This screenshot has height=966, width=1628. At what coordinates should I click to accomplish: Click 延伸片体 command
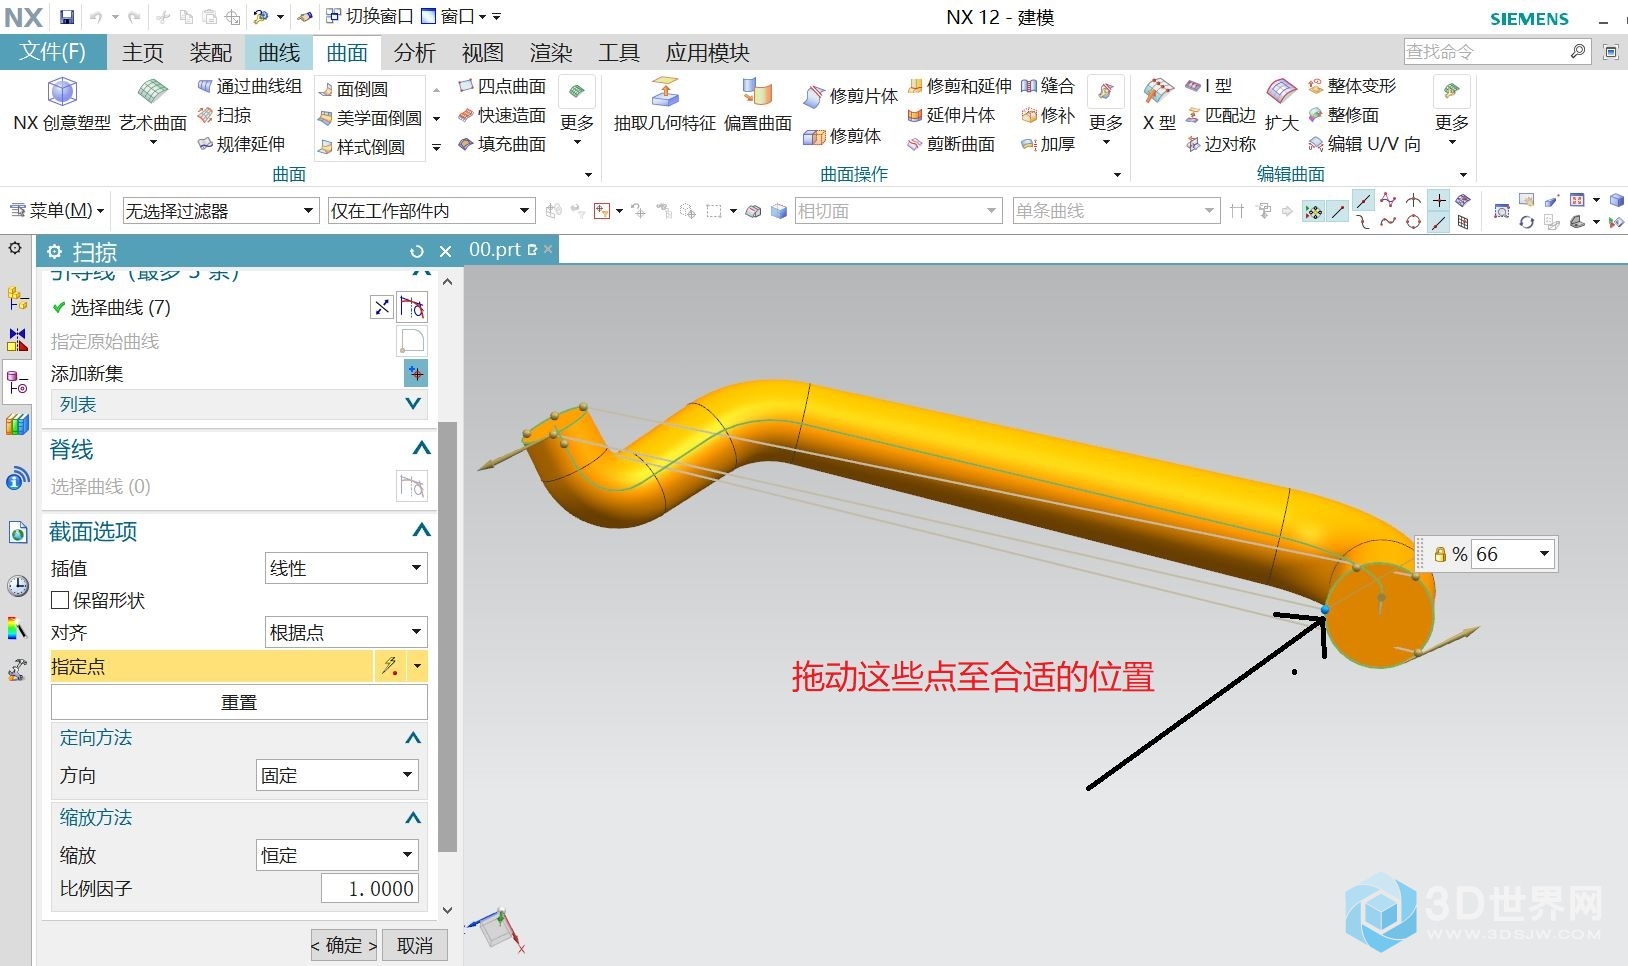(951, 115)
